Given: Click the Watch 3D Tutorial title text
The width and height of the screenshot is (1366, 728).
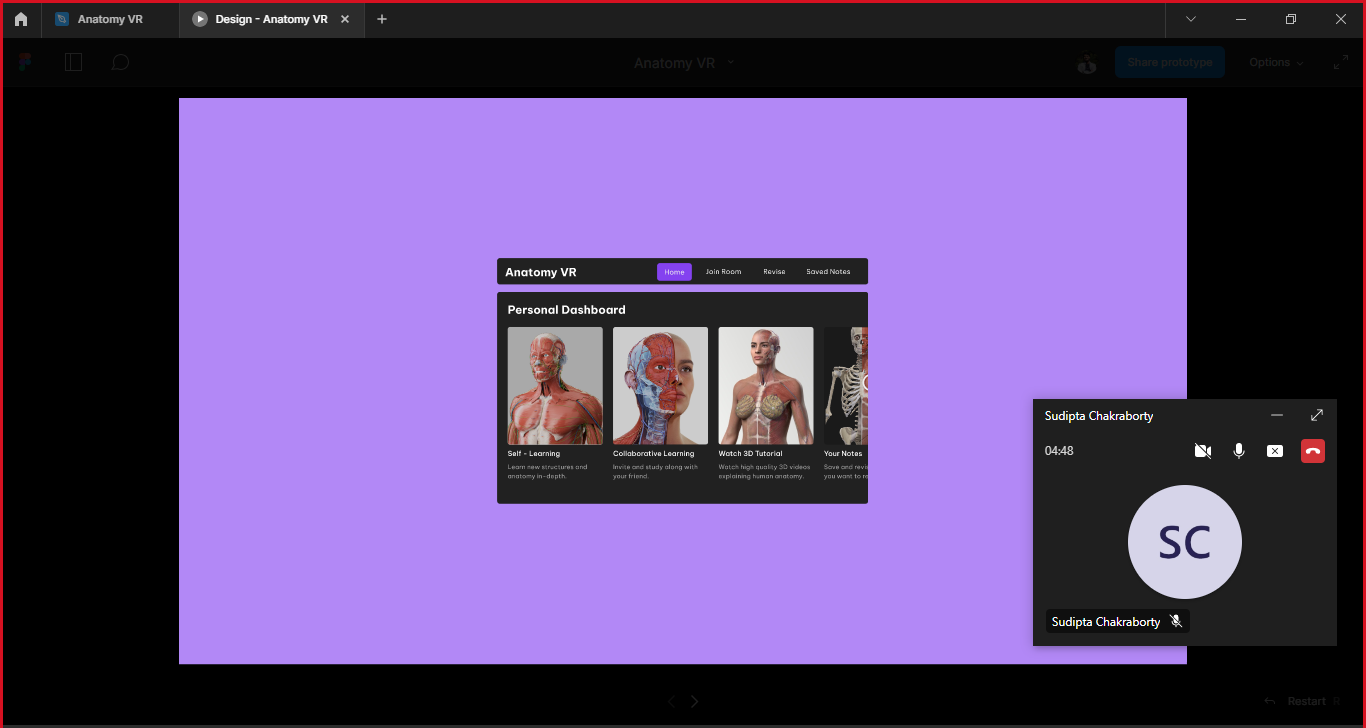Looking at the screenshot, I should click(x=750, y=454).
